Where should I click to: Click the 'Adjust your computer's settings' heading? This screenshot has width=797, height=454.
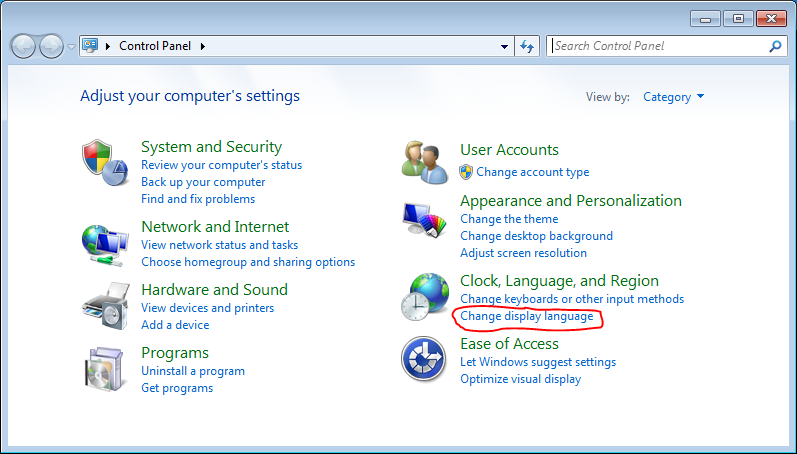tap(190, 96)
